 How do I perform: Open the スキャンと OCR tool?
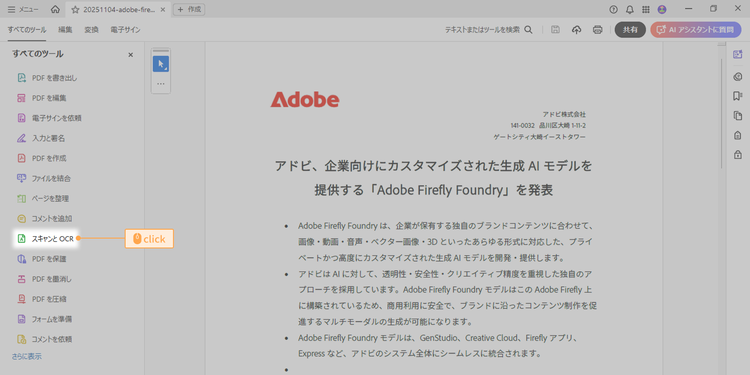click(x=45, y=239)
